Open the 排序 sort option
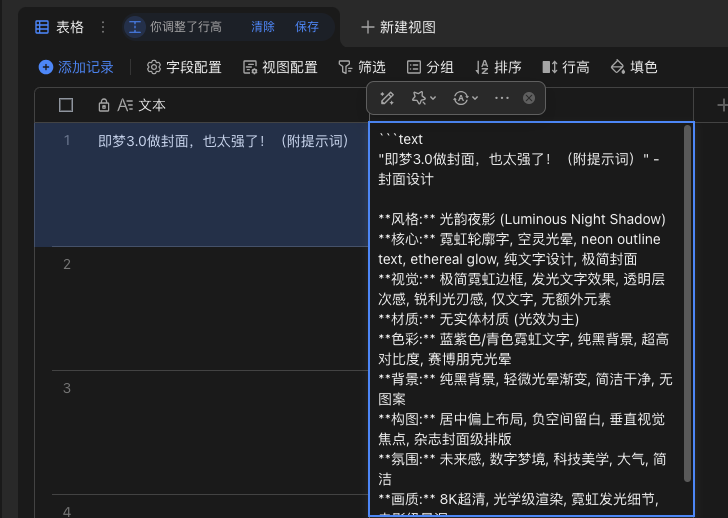 coord(498,67)
